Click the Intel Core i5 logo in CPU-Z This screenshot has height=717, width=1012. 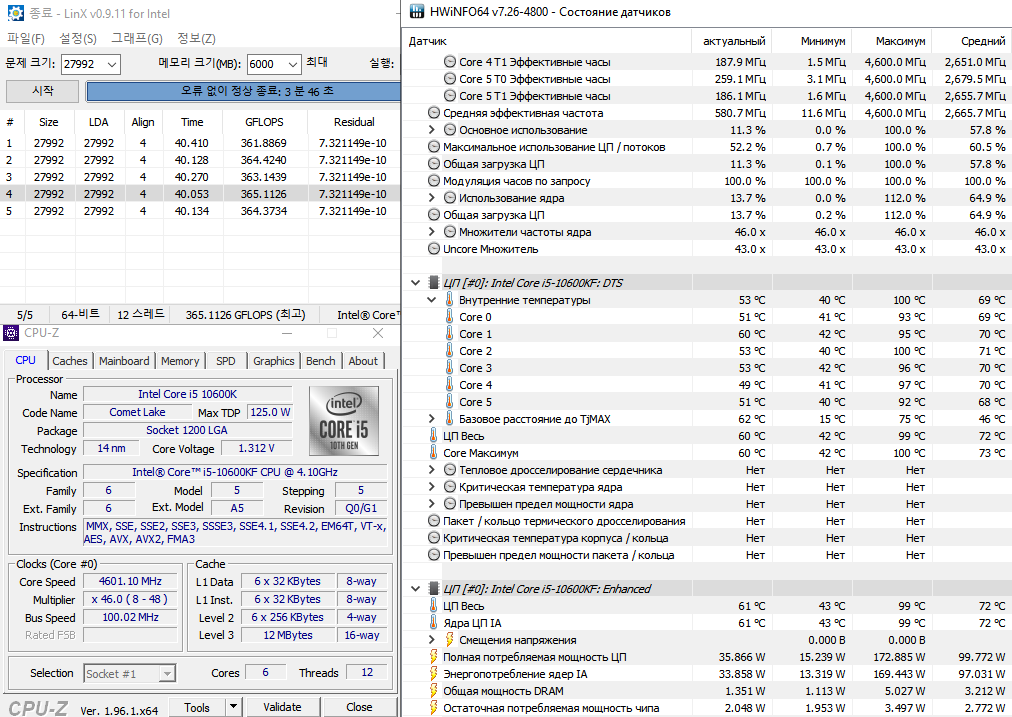pyautogui.click(x=344, y=422)
